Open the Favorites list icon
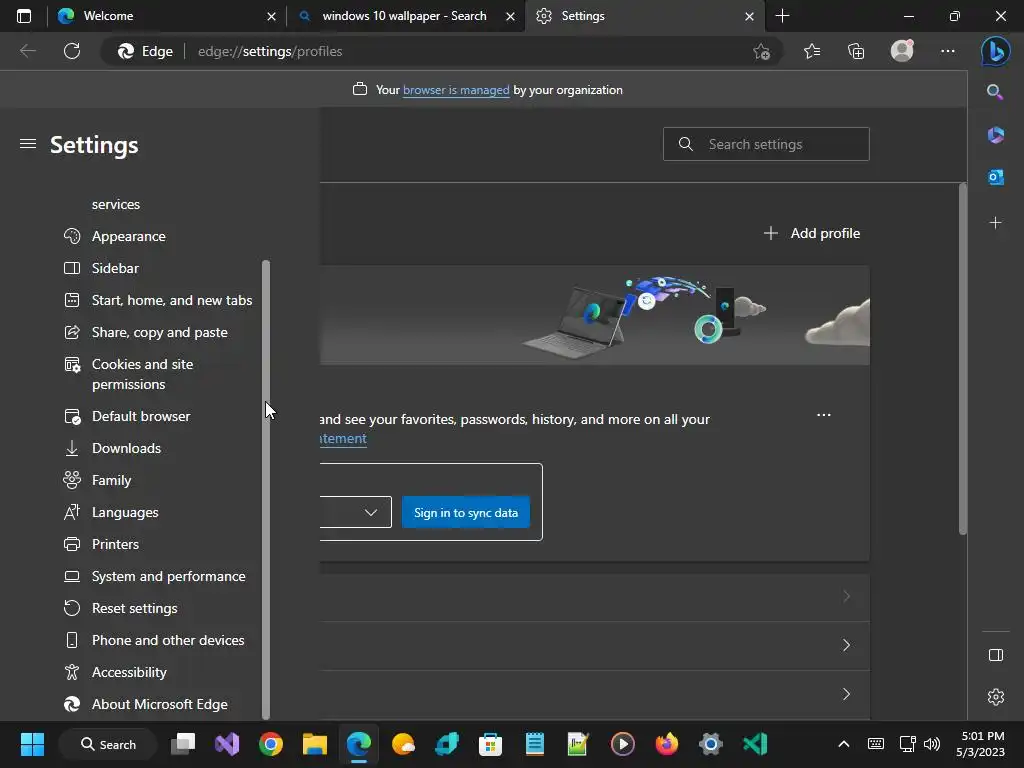 tap(812, 51)
